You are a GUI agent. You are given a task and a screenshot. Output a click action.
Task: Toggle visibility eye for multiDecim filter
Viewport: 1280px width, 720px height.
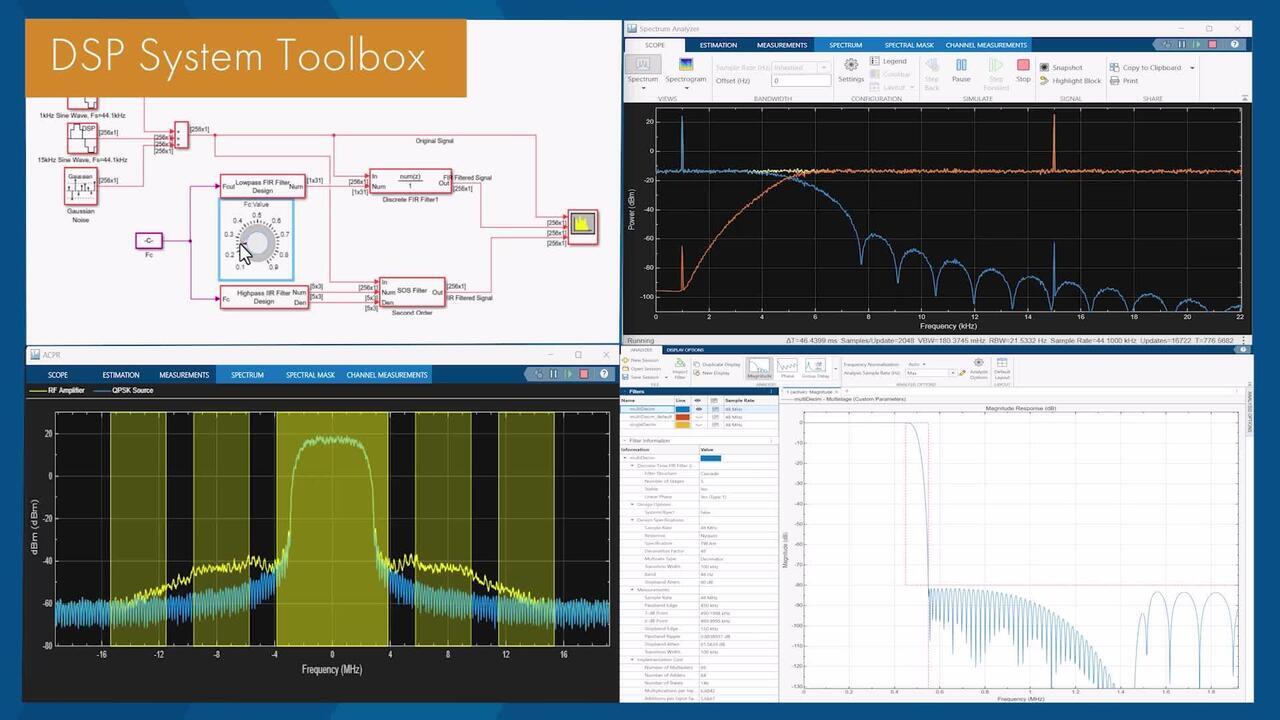click(x=697, y=409)
